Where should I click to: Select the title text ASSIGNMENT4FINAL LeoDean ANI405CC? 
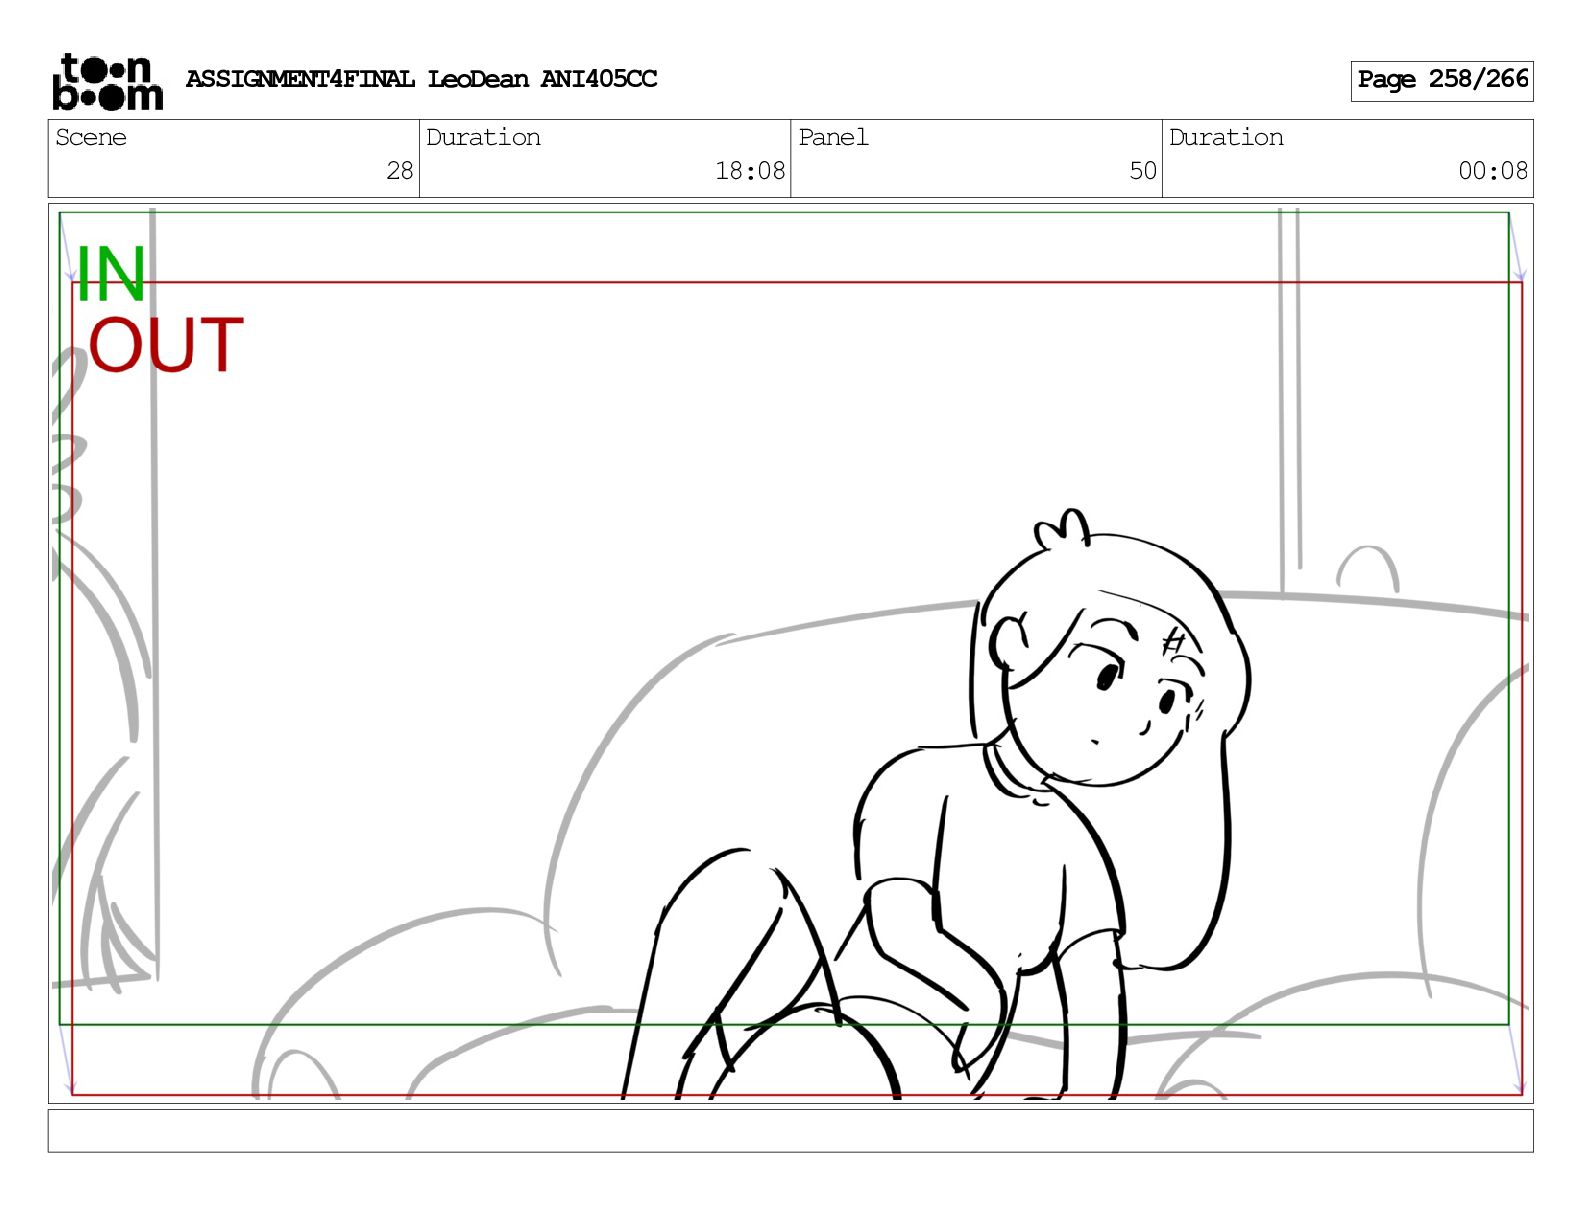click(x=421, y=79)
